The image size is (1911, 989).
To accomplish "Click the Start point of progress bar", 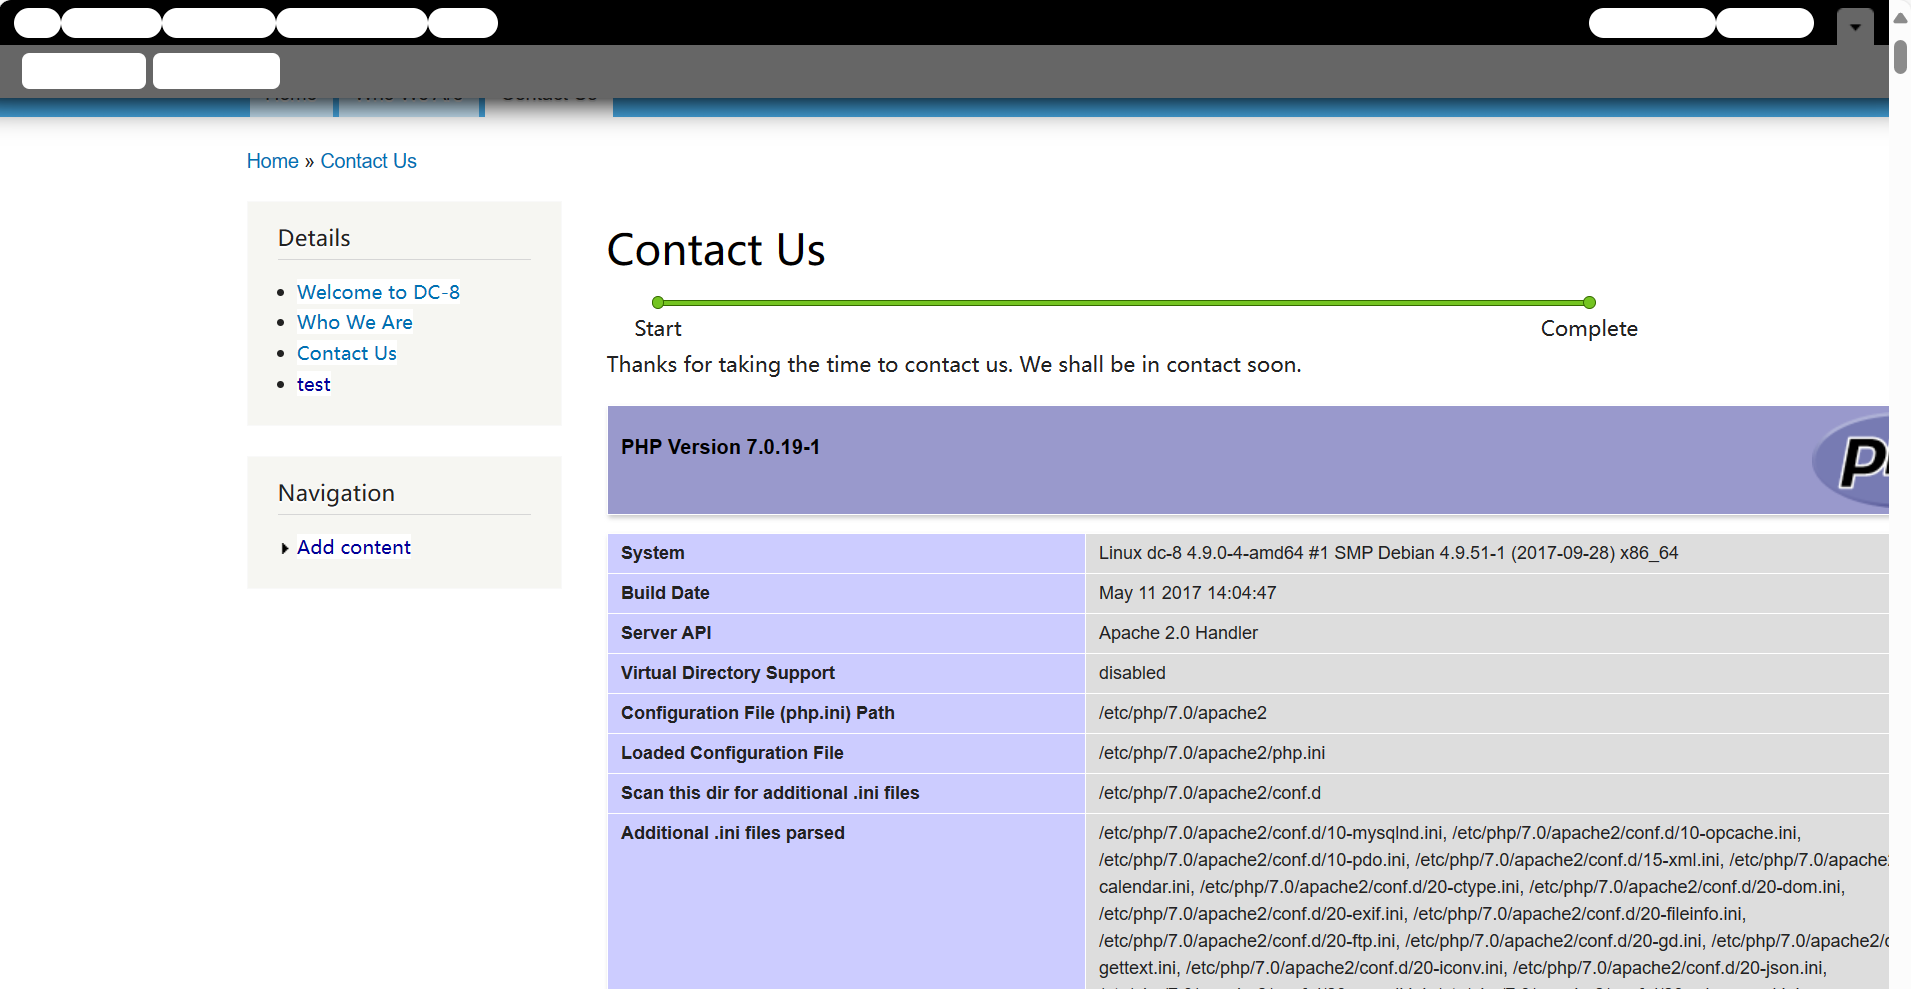I will click(658, 302).
